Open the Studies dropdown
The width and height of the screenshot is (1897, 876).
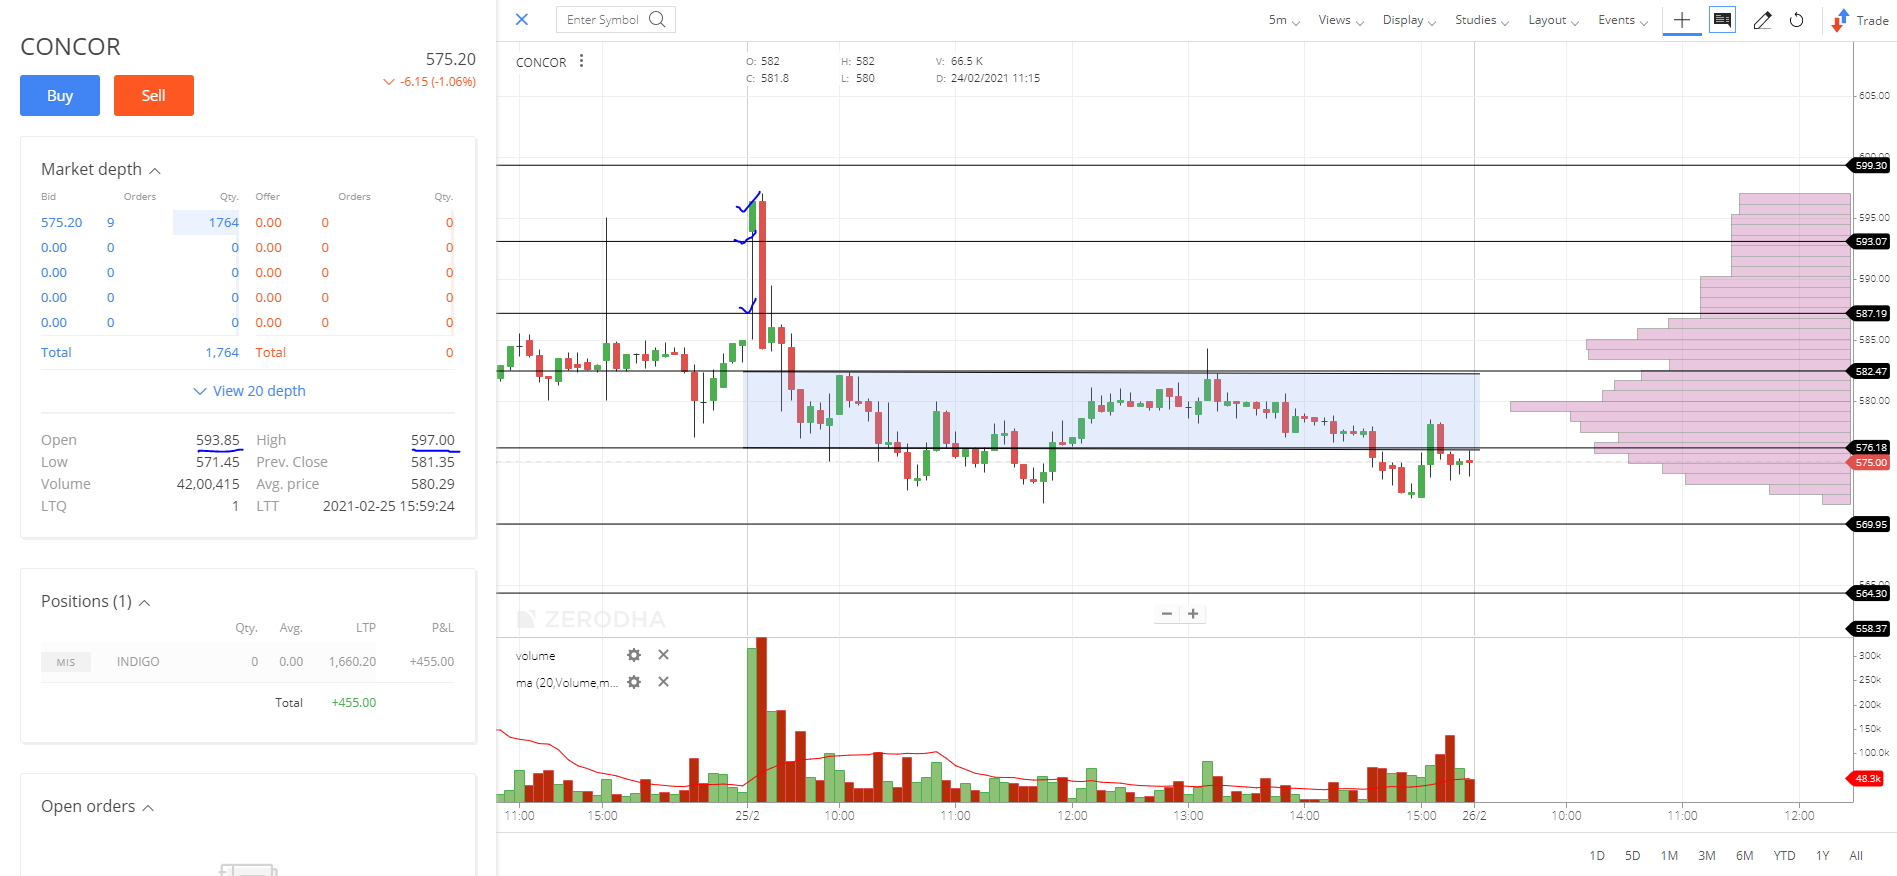(x=1482, y=20)
